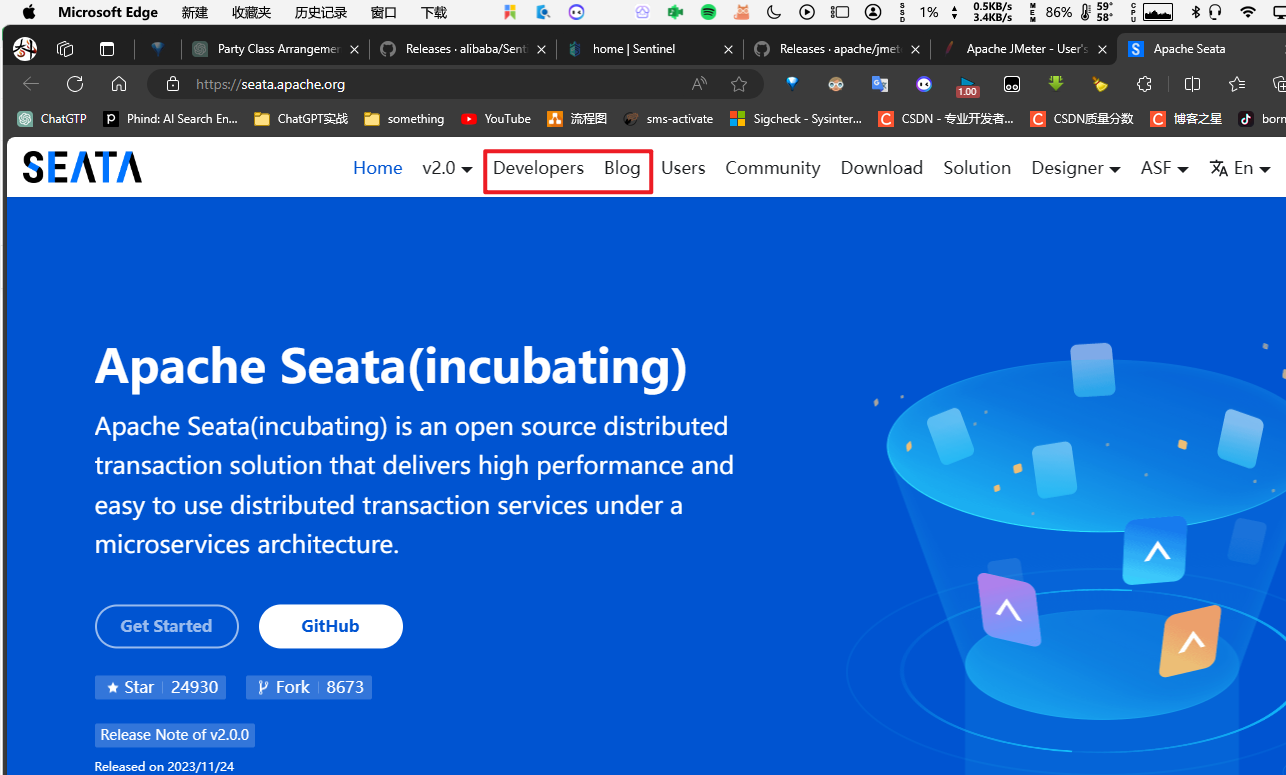Close the Party Class Arrangement tab

coord(354,49)
